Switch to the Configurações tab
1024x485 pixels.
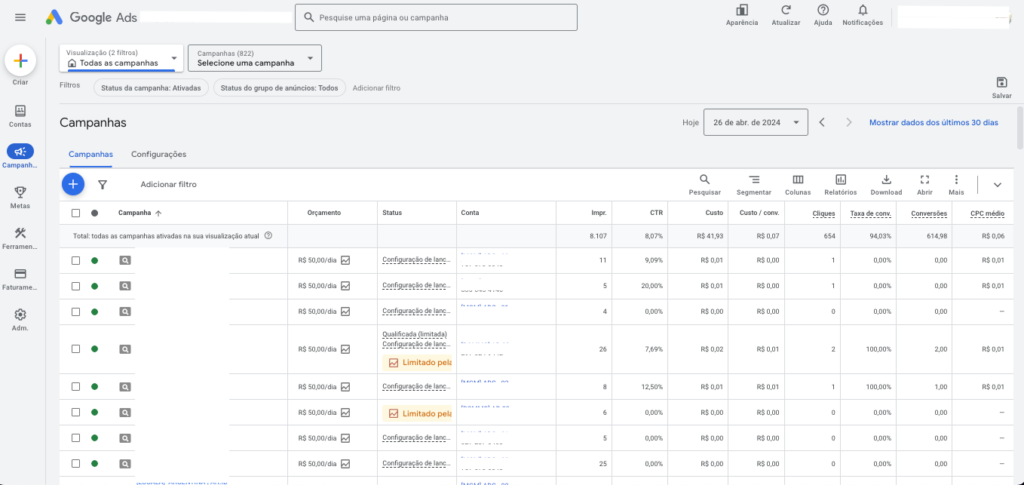159,154
